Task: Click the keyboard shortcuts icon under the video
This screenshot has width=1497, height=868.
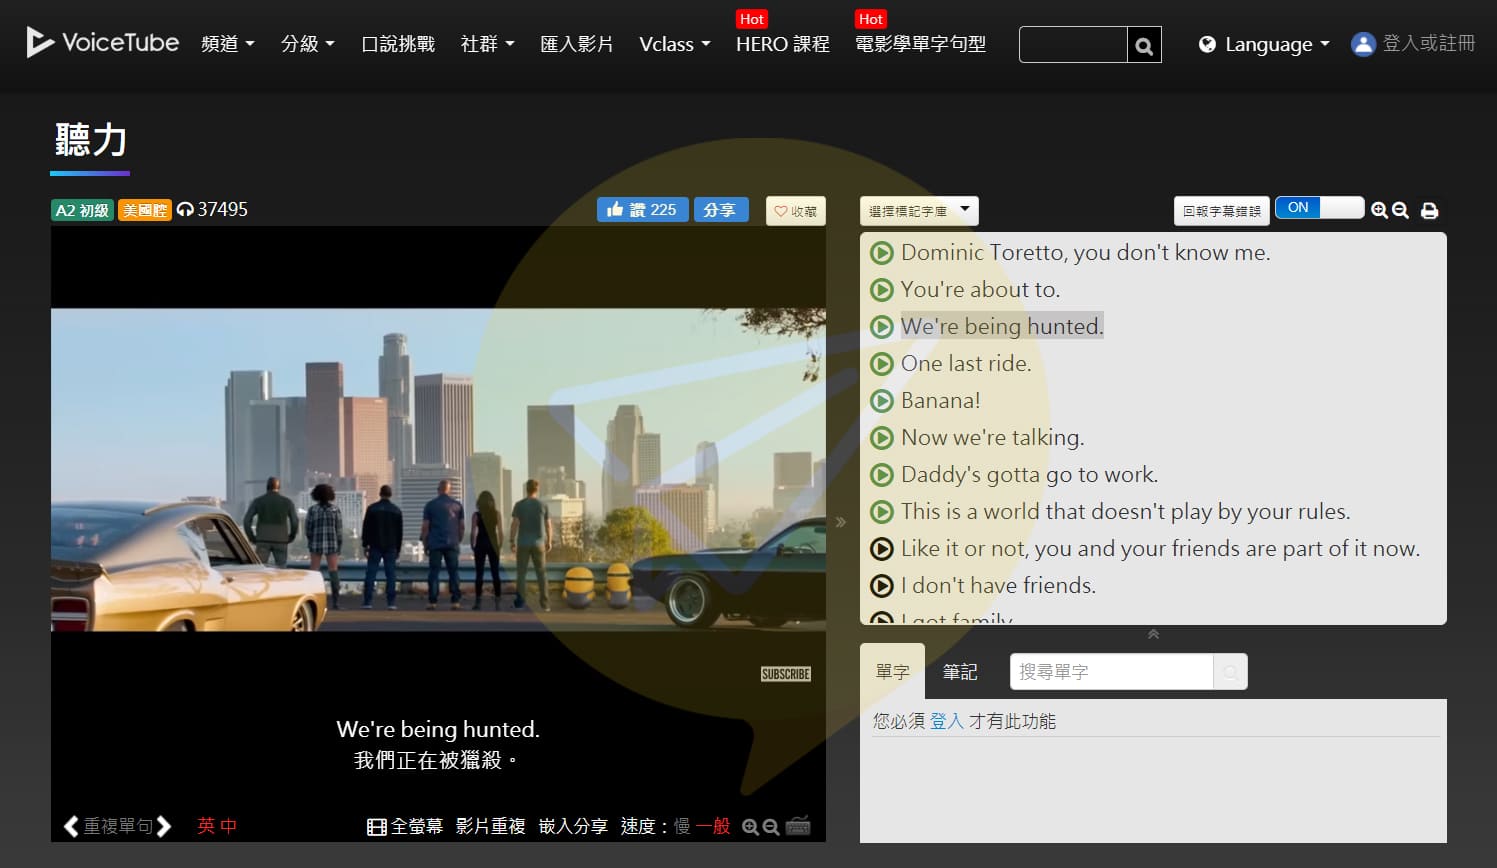Action: pos(798,826)
